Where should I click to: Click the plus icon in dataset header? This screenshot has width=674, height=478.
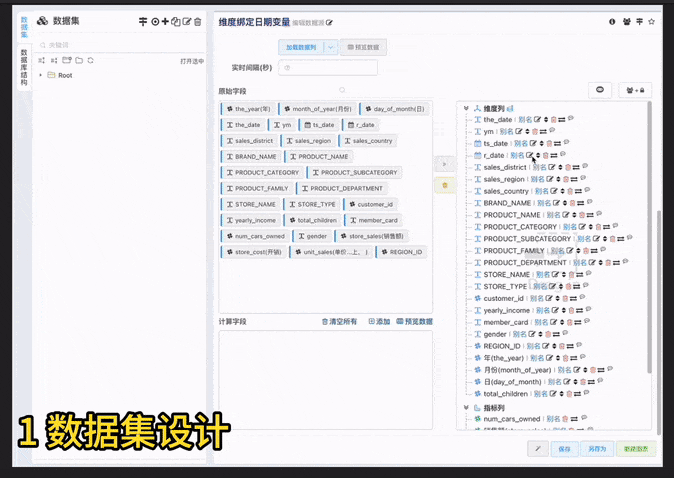click(165, 21)
